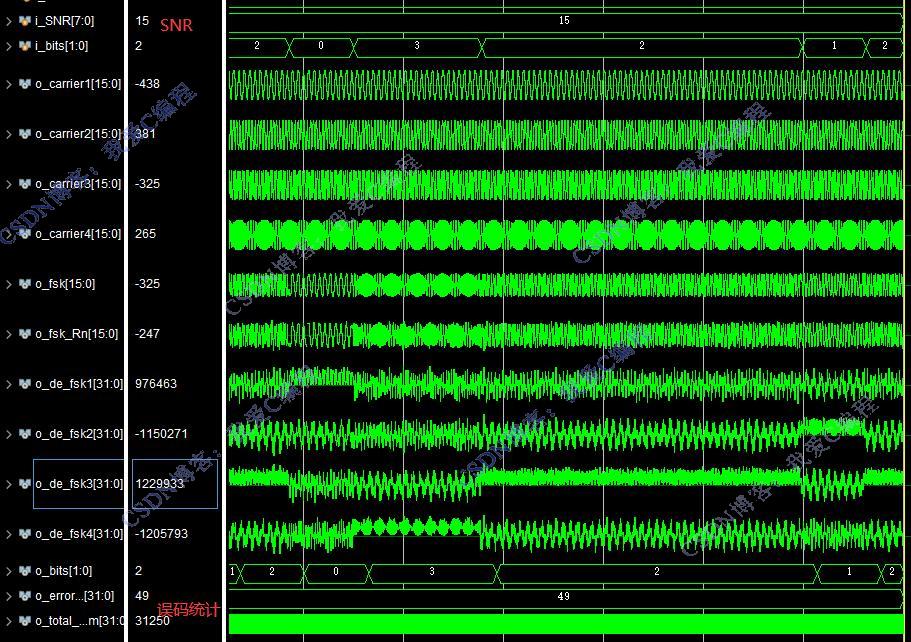Click the value -438 of o_carrier1
This screenshot has width=911, height=642.
click(147, 84)
